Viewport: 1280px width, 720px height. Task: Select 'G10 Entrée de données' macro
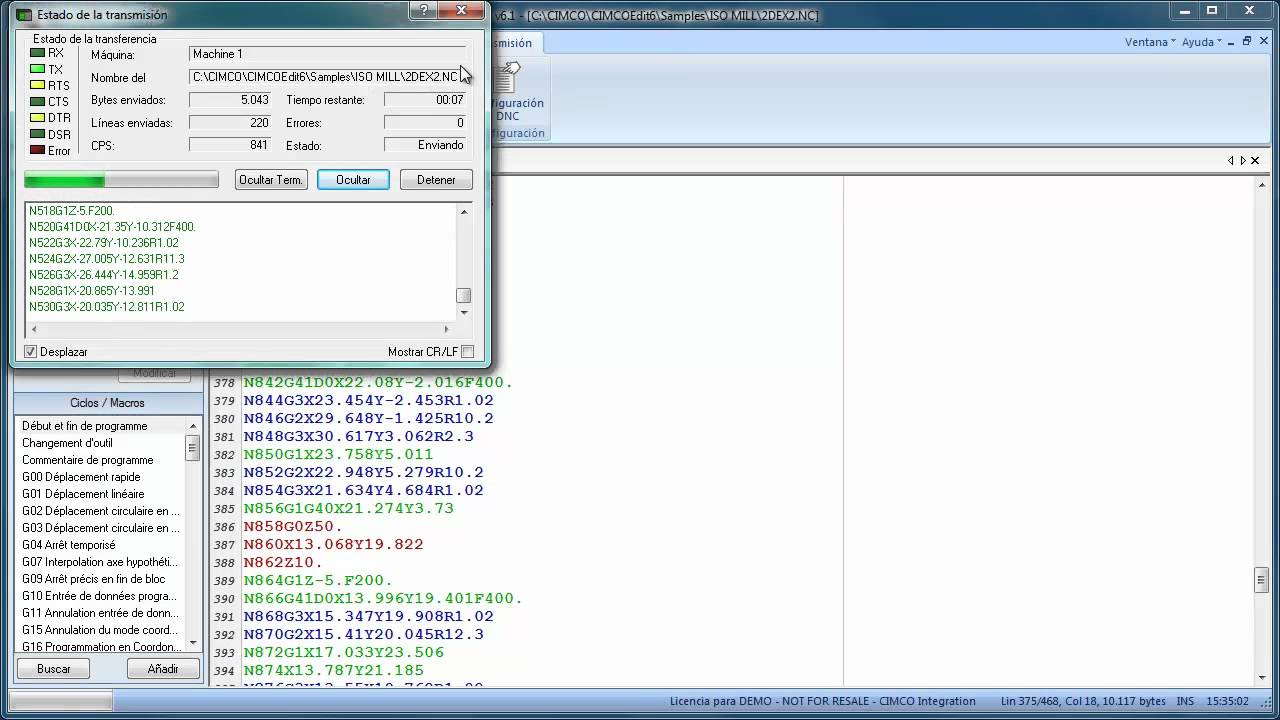[99, 596]
